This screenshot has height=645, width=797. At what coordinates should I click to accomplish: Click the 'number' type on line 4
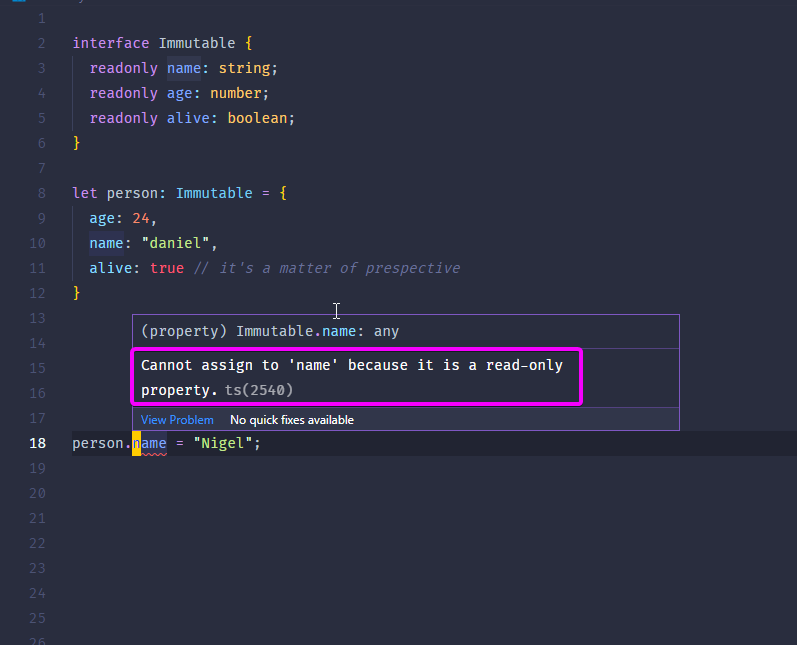point(235,93)
